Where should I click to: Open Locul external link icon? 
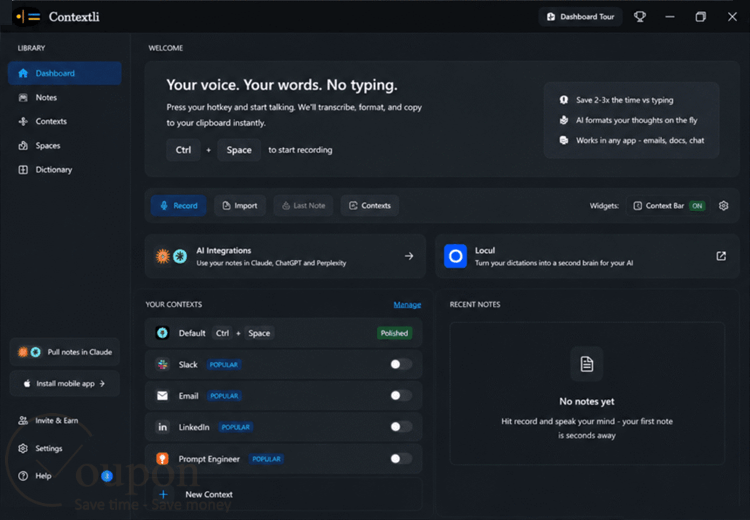(x=721, y=256)
